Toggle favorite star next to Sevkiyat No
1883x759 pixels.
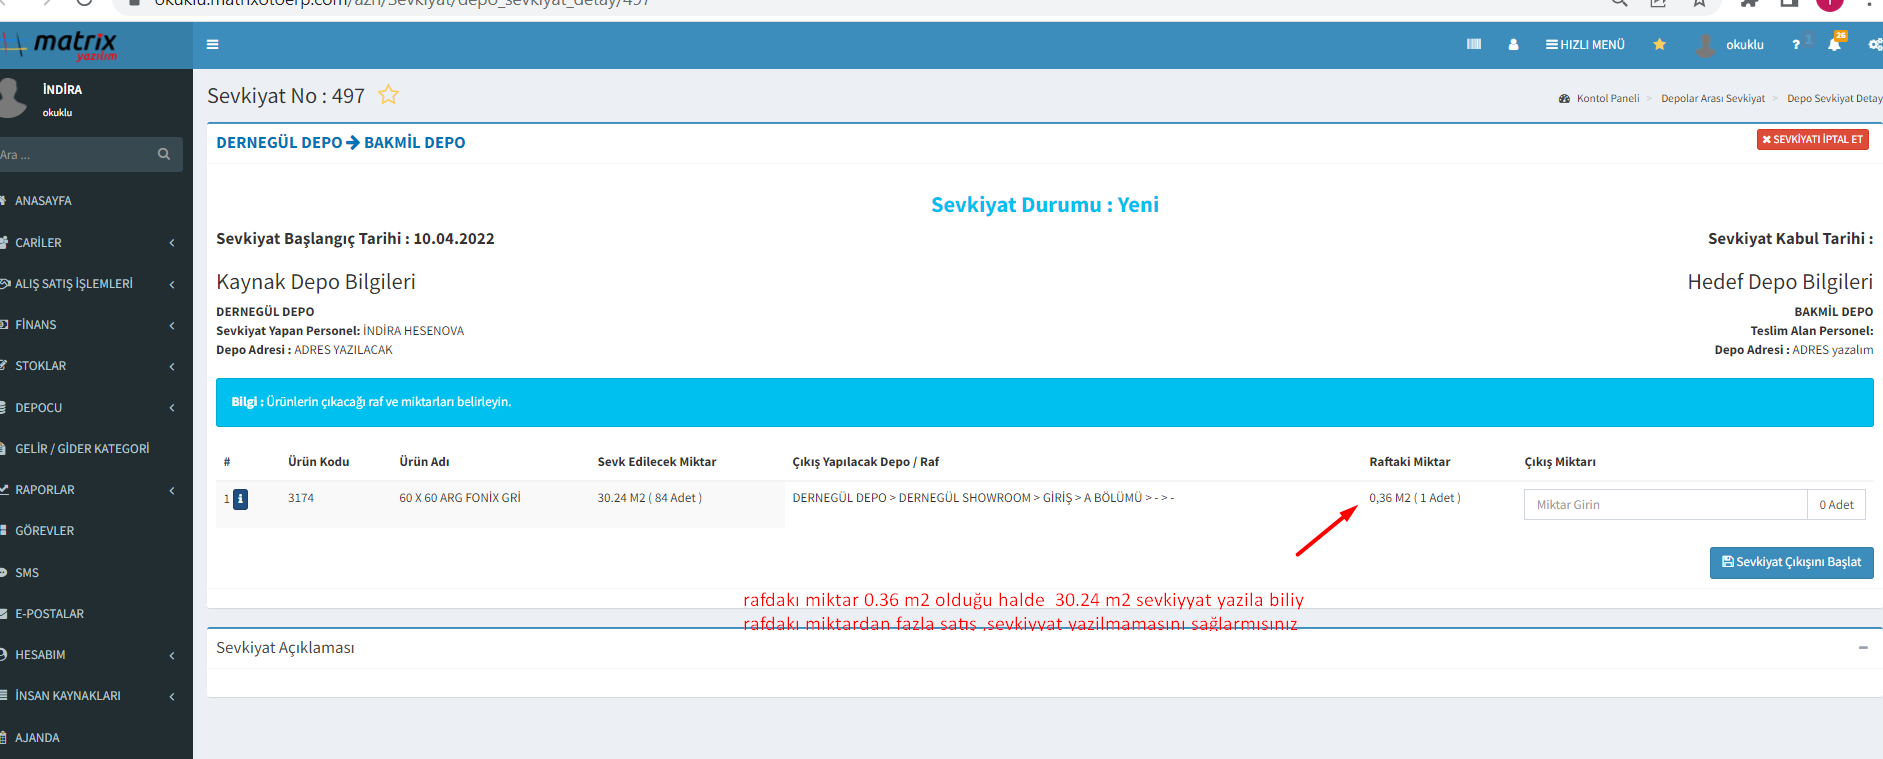click(x=388, y=95)
